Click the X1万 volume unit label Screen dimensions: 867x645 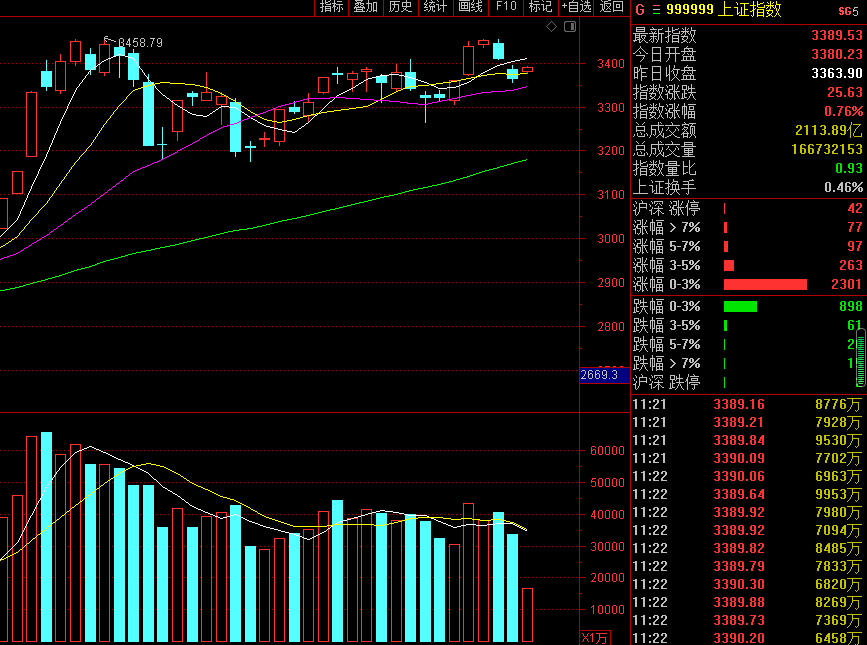pos(595,638)
